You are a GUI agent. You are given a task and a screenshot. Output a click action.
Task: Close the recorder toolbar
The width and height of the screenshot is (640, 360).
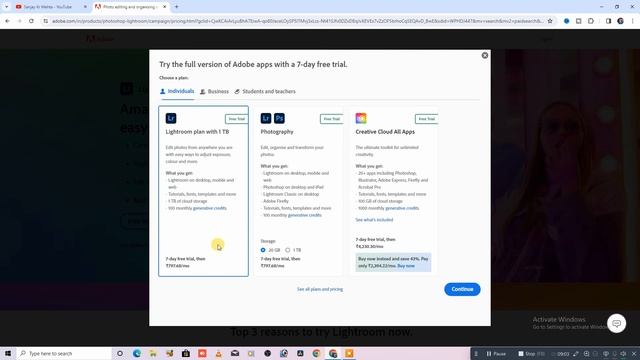pos(634,354)
